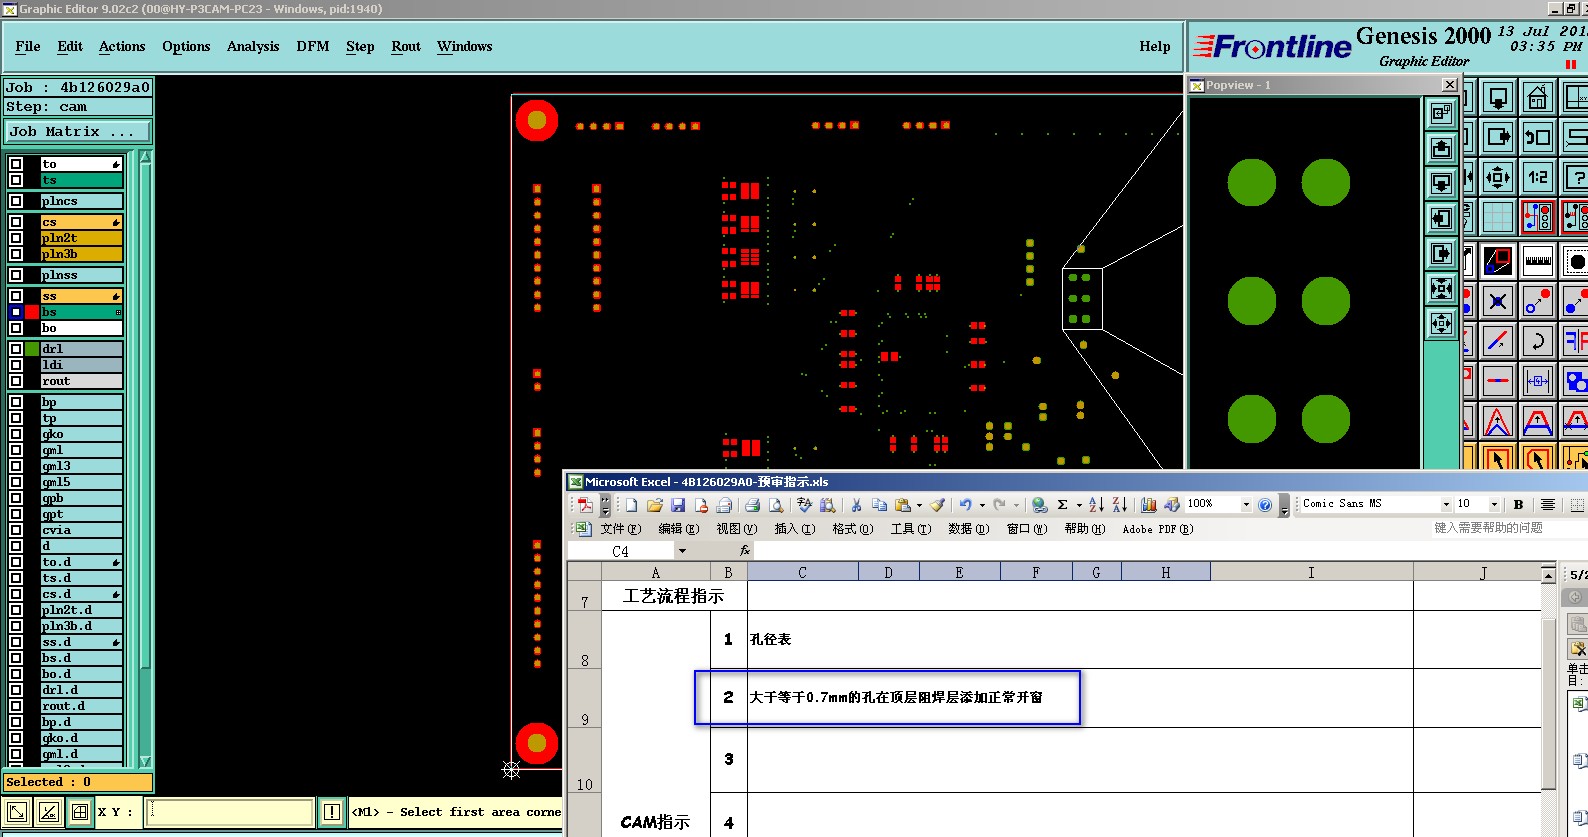Viewport: 1588px width, 837px height.
Task: Click the Home view icon in Genesis toolbar
Action: [1537, 97]
